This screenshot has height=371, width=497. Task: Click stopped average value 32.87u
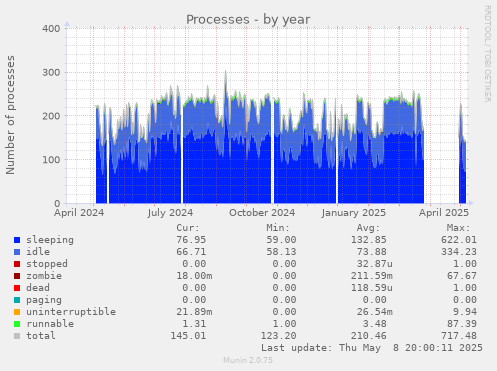click(x=375, y=264)
